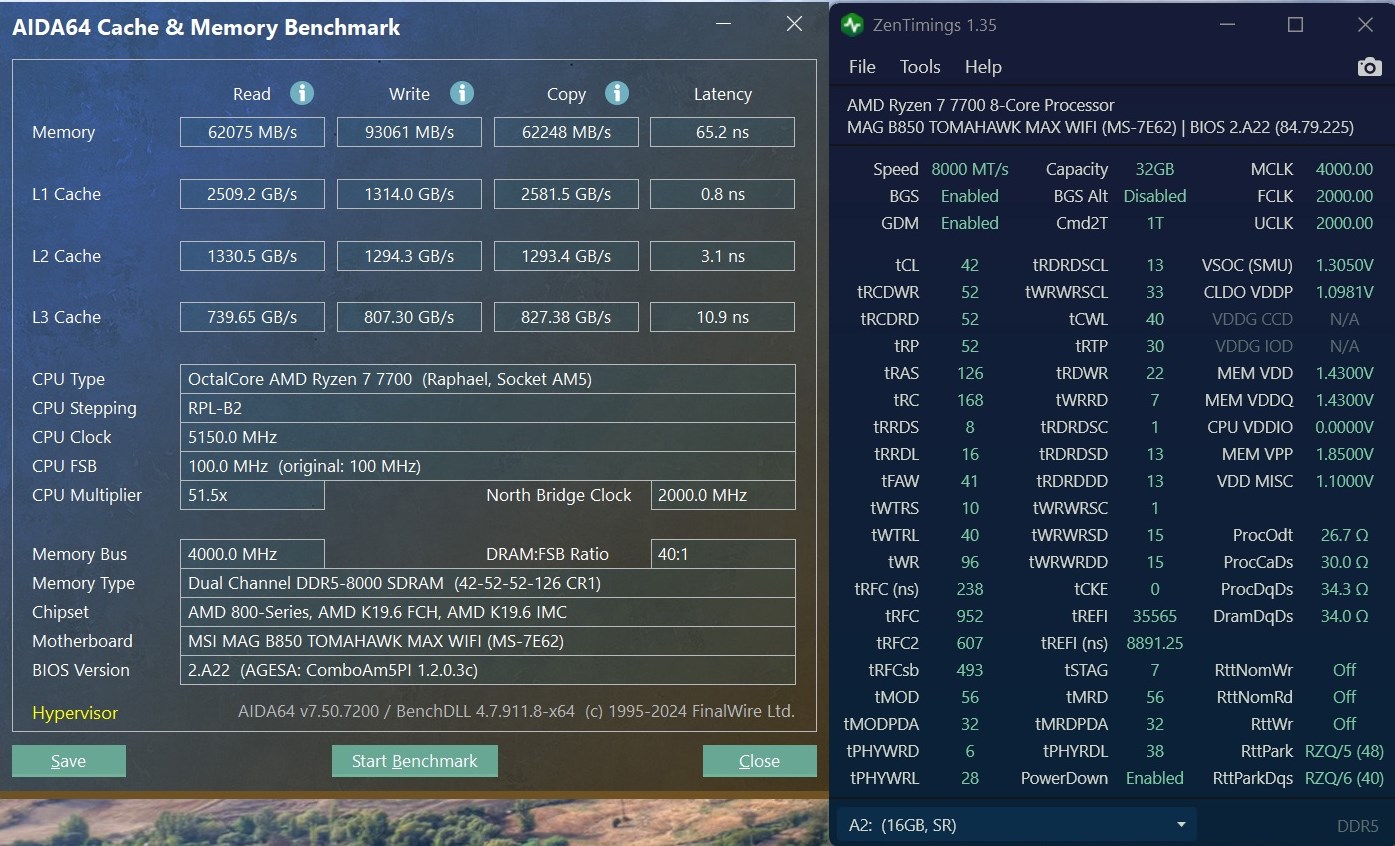Click the Memory Type DDR5-8000 field
This screenshot has height=846, width=1395.
pyautogui.click(x=487, y=583)
